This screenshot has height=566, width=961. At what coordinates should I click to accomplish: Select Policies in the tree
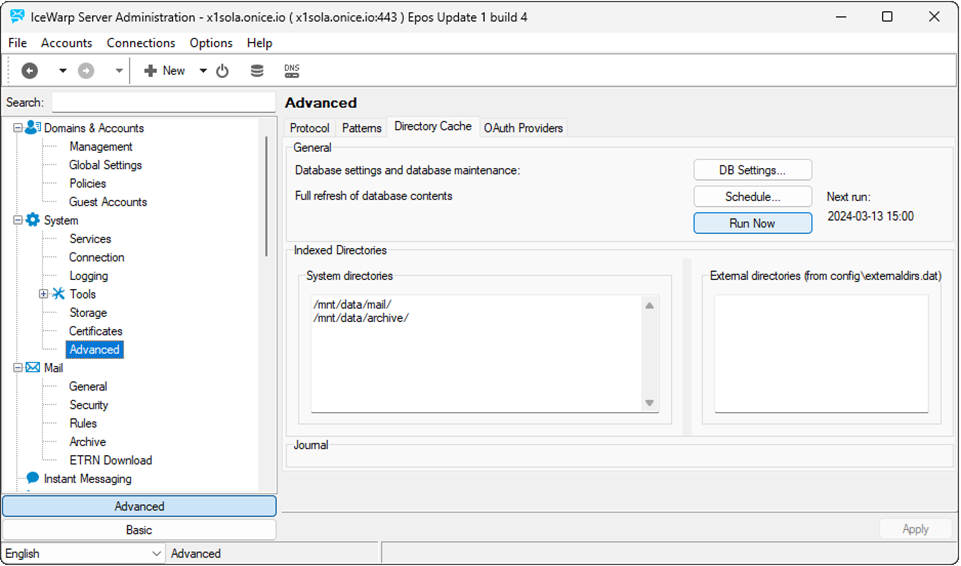tap(88, 183)
